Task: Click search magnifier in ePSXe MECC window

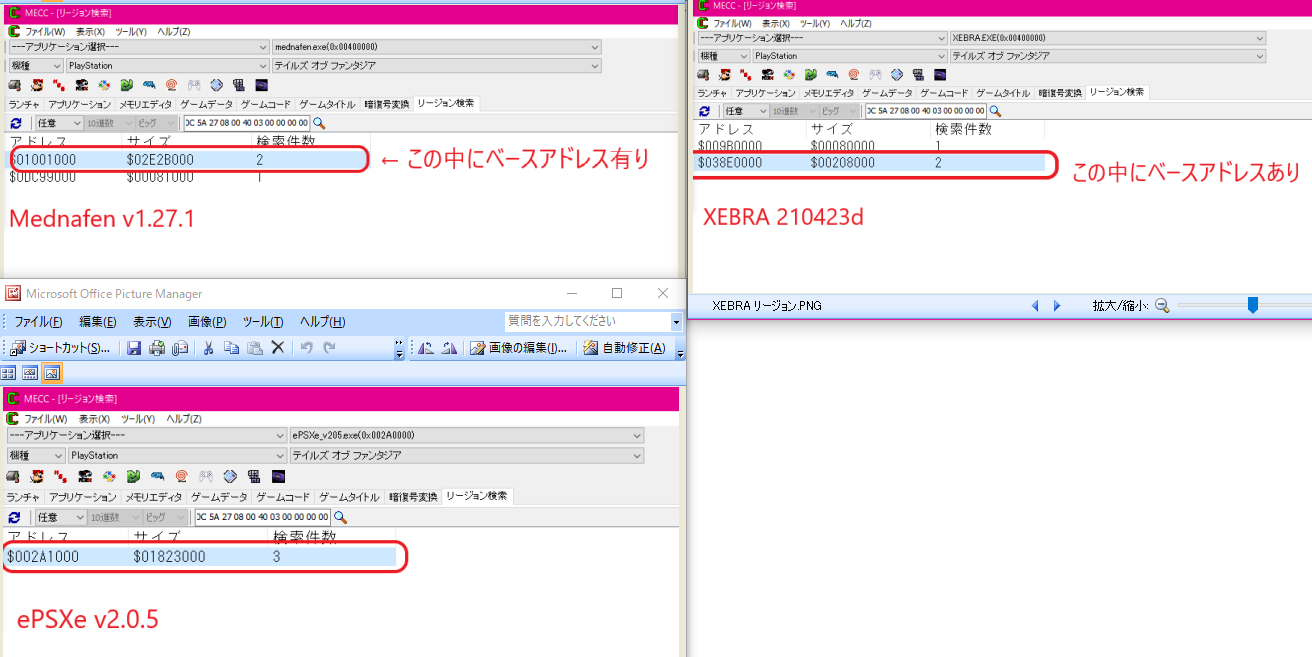Action: coord(340,517)
